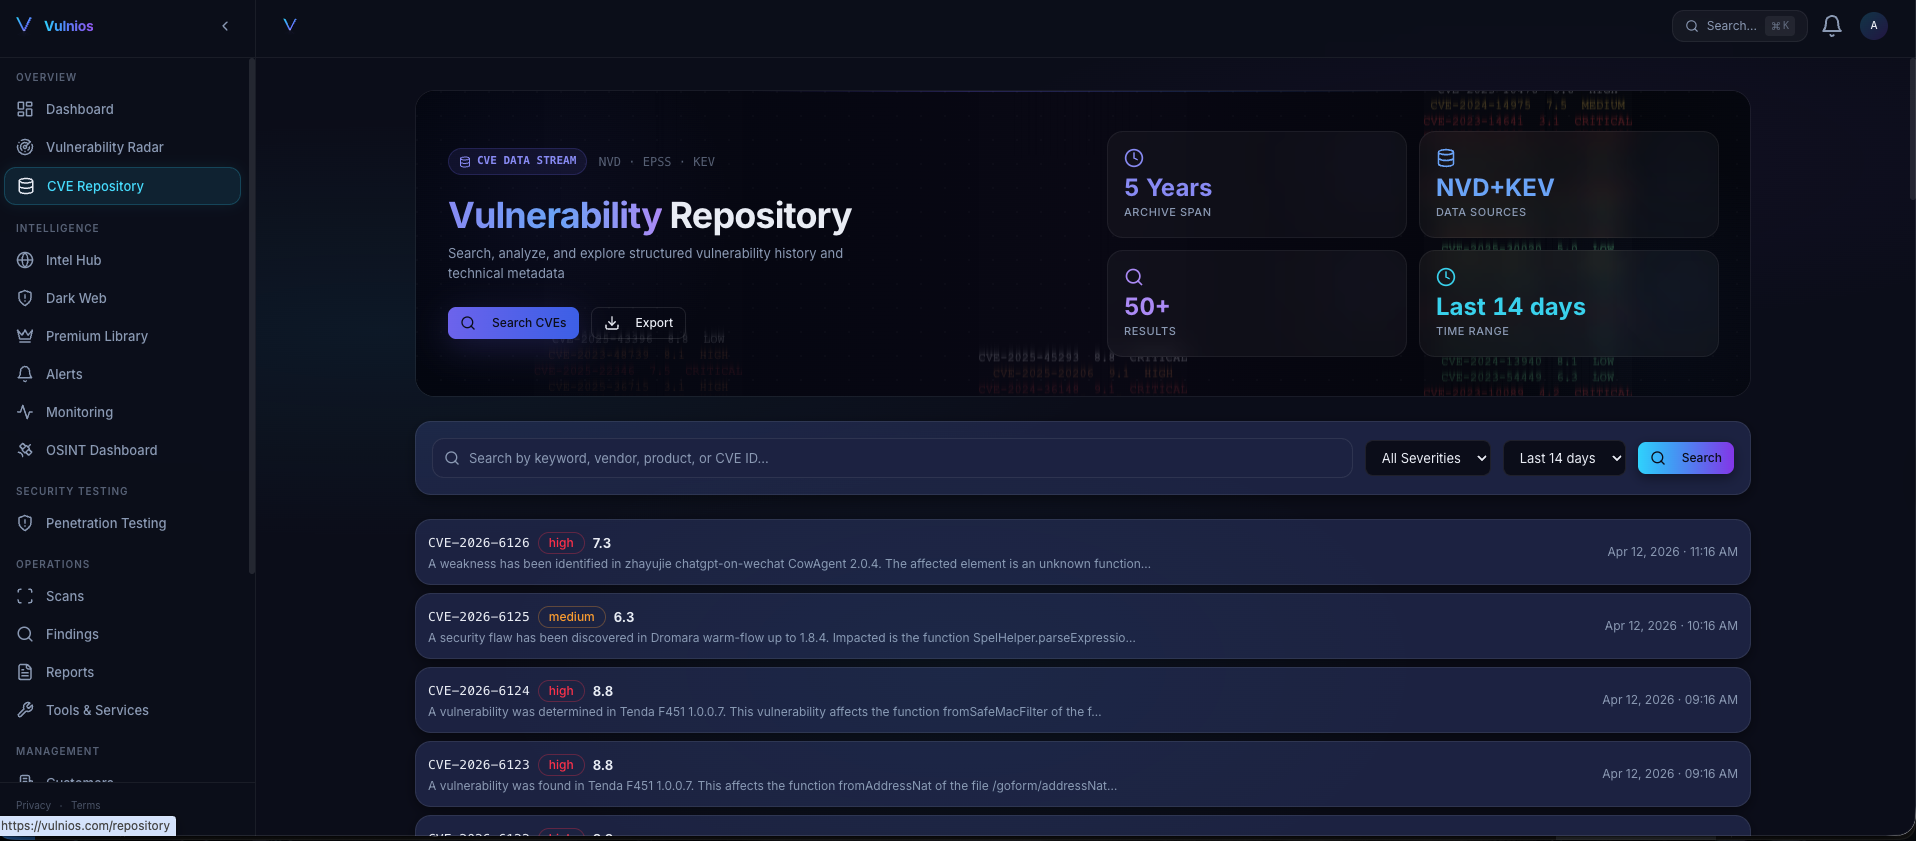Click the NVD+KEV data sources card
1916x841 pixels.
[x=1569, y=185]
